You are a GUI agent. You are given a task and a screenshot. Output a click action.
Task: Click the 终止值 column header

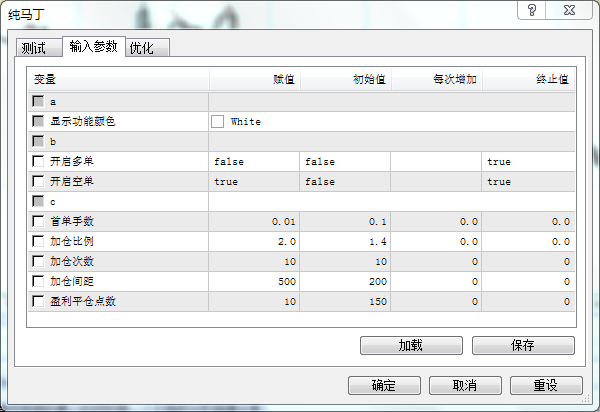point(528,79)
